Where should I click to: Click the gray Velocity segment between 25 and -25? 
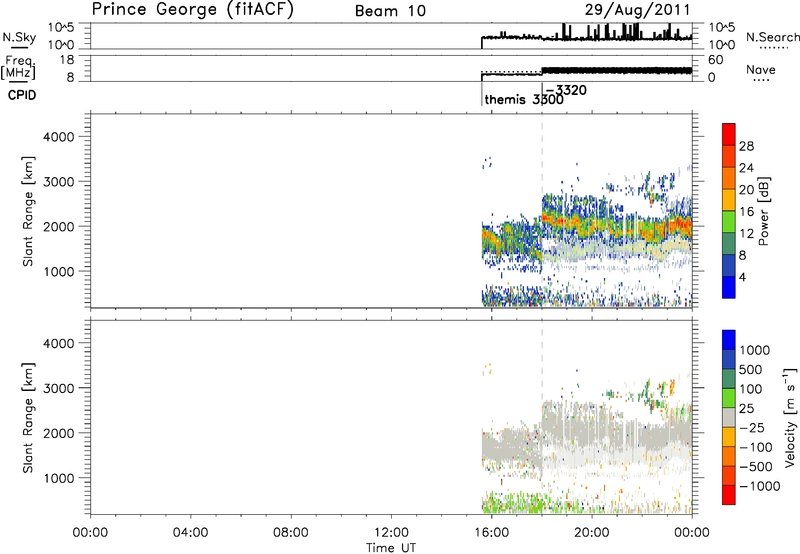point(729,417)
